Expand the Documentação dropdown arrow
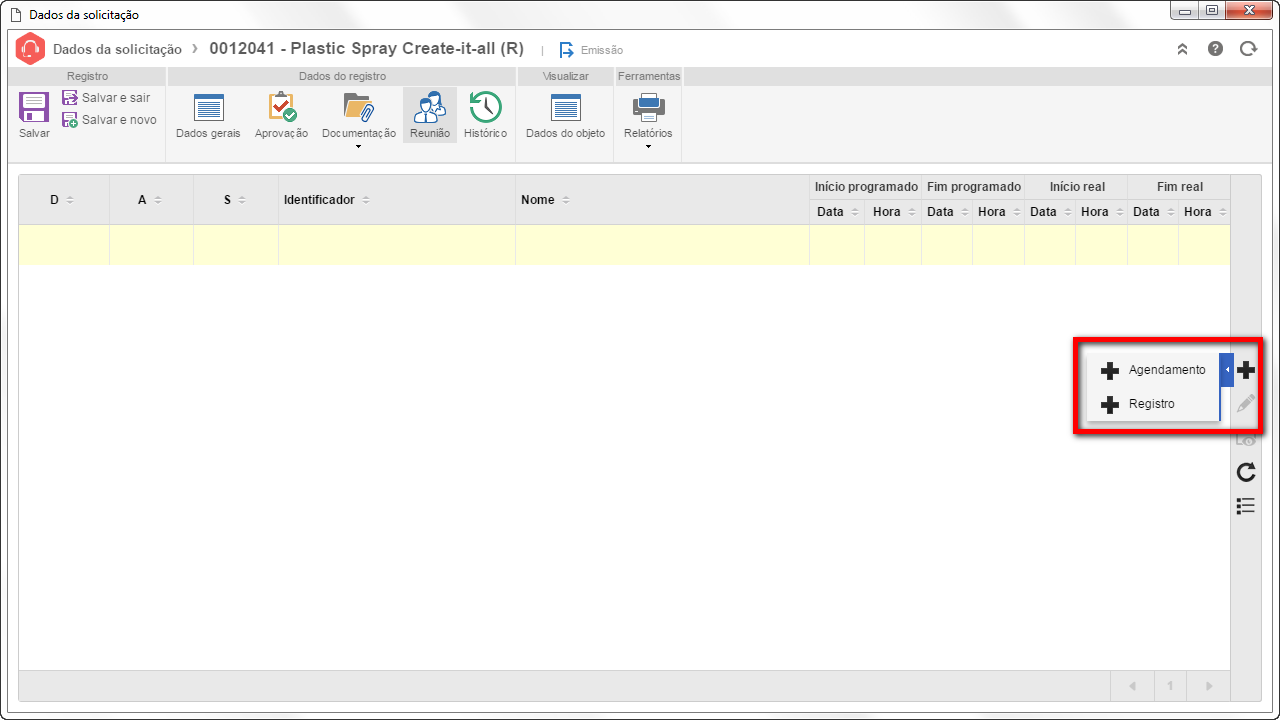1280x720 pixels. click(358, 147)
